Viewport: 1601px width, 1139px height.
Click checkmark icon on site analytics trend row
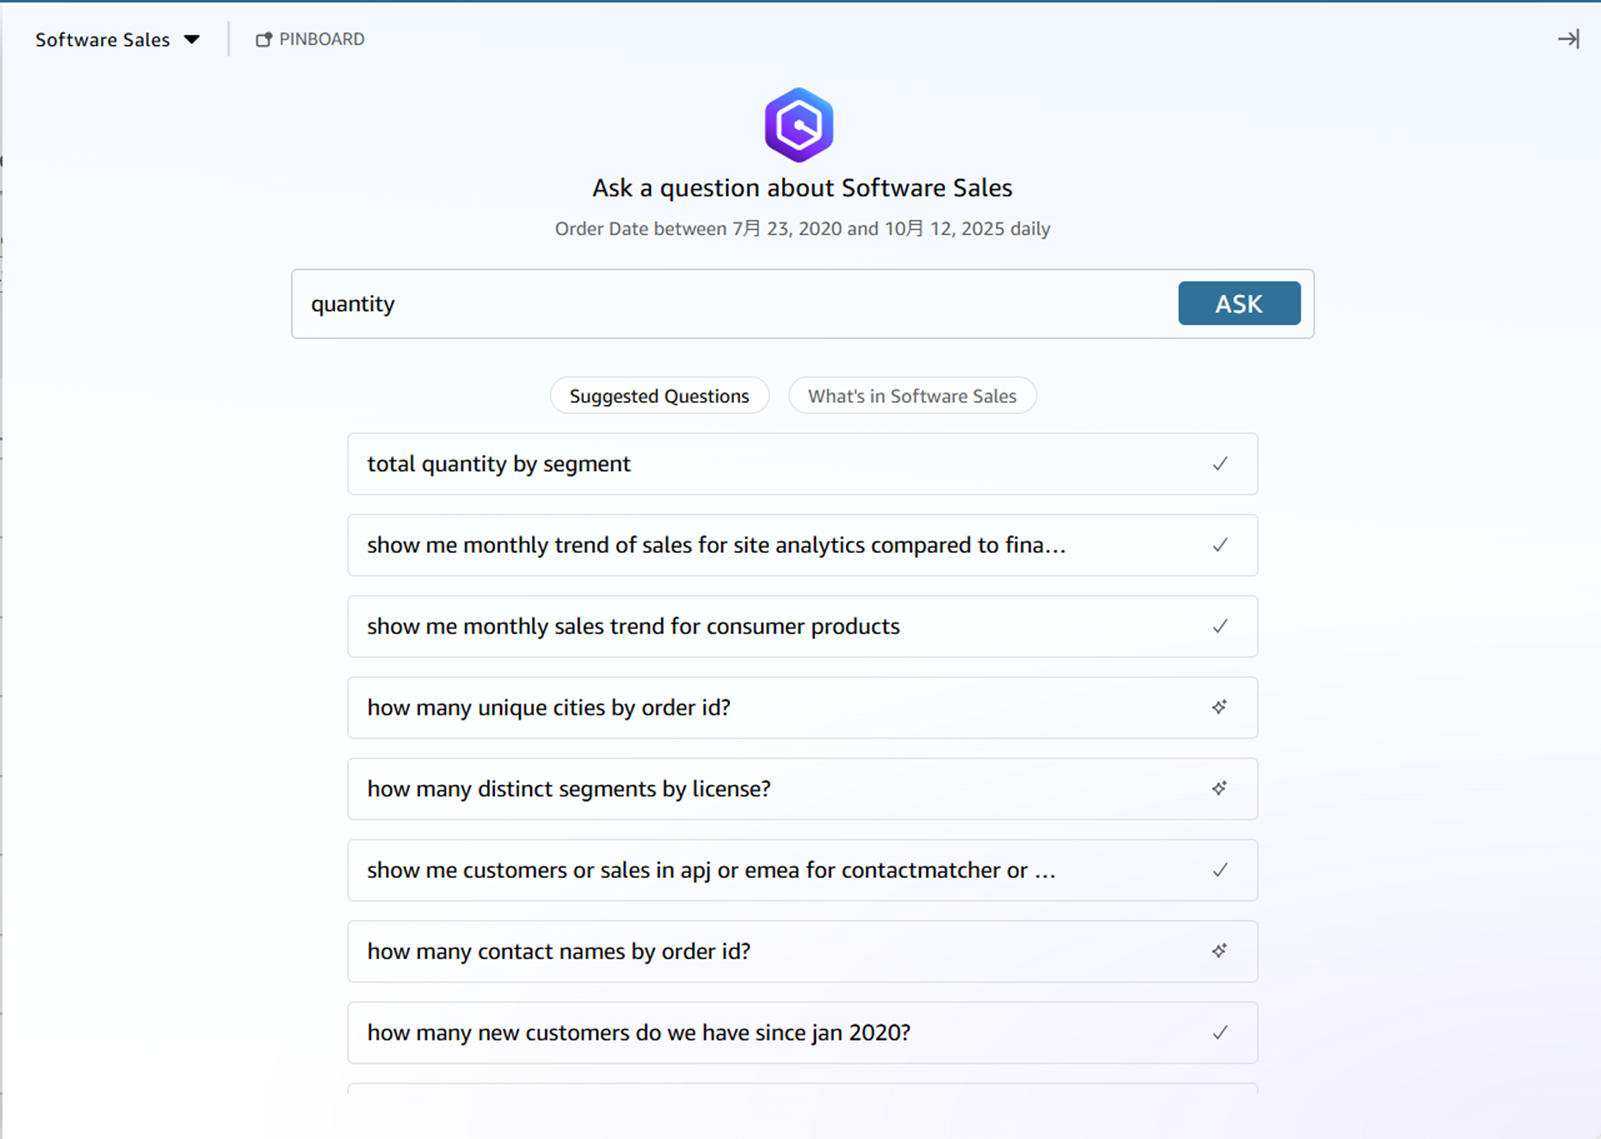point(1220,545)
